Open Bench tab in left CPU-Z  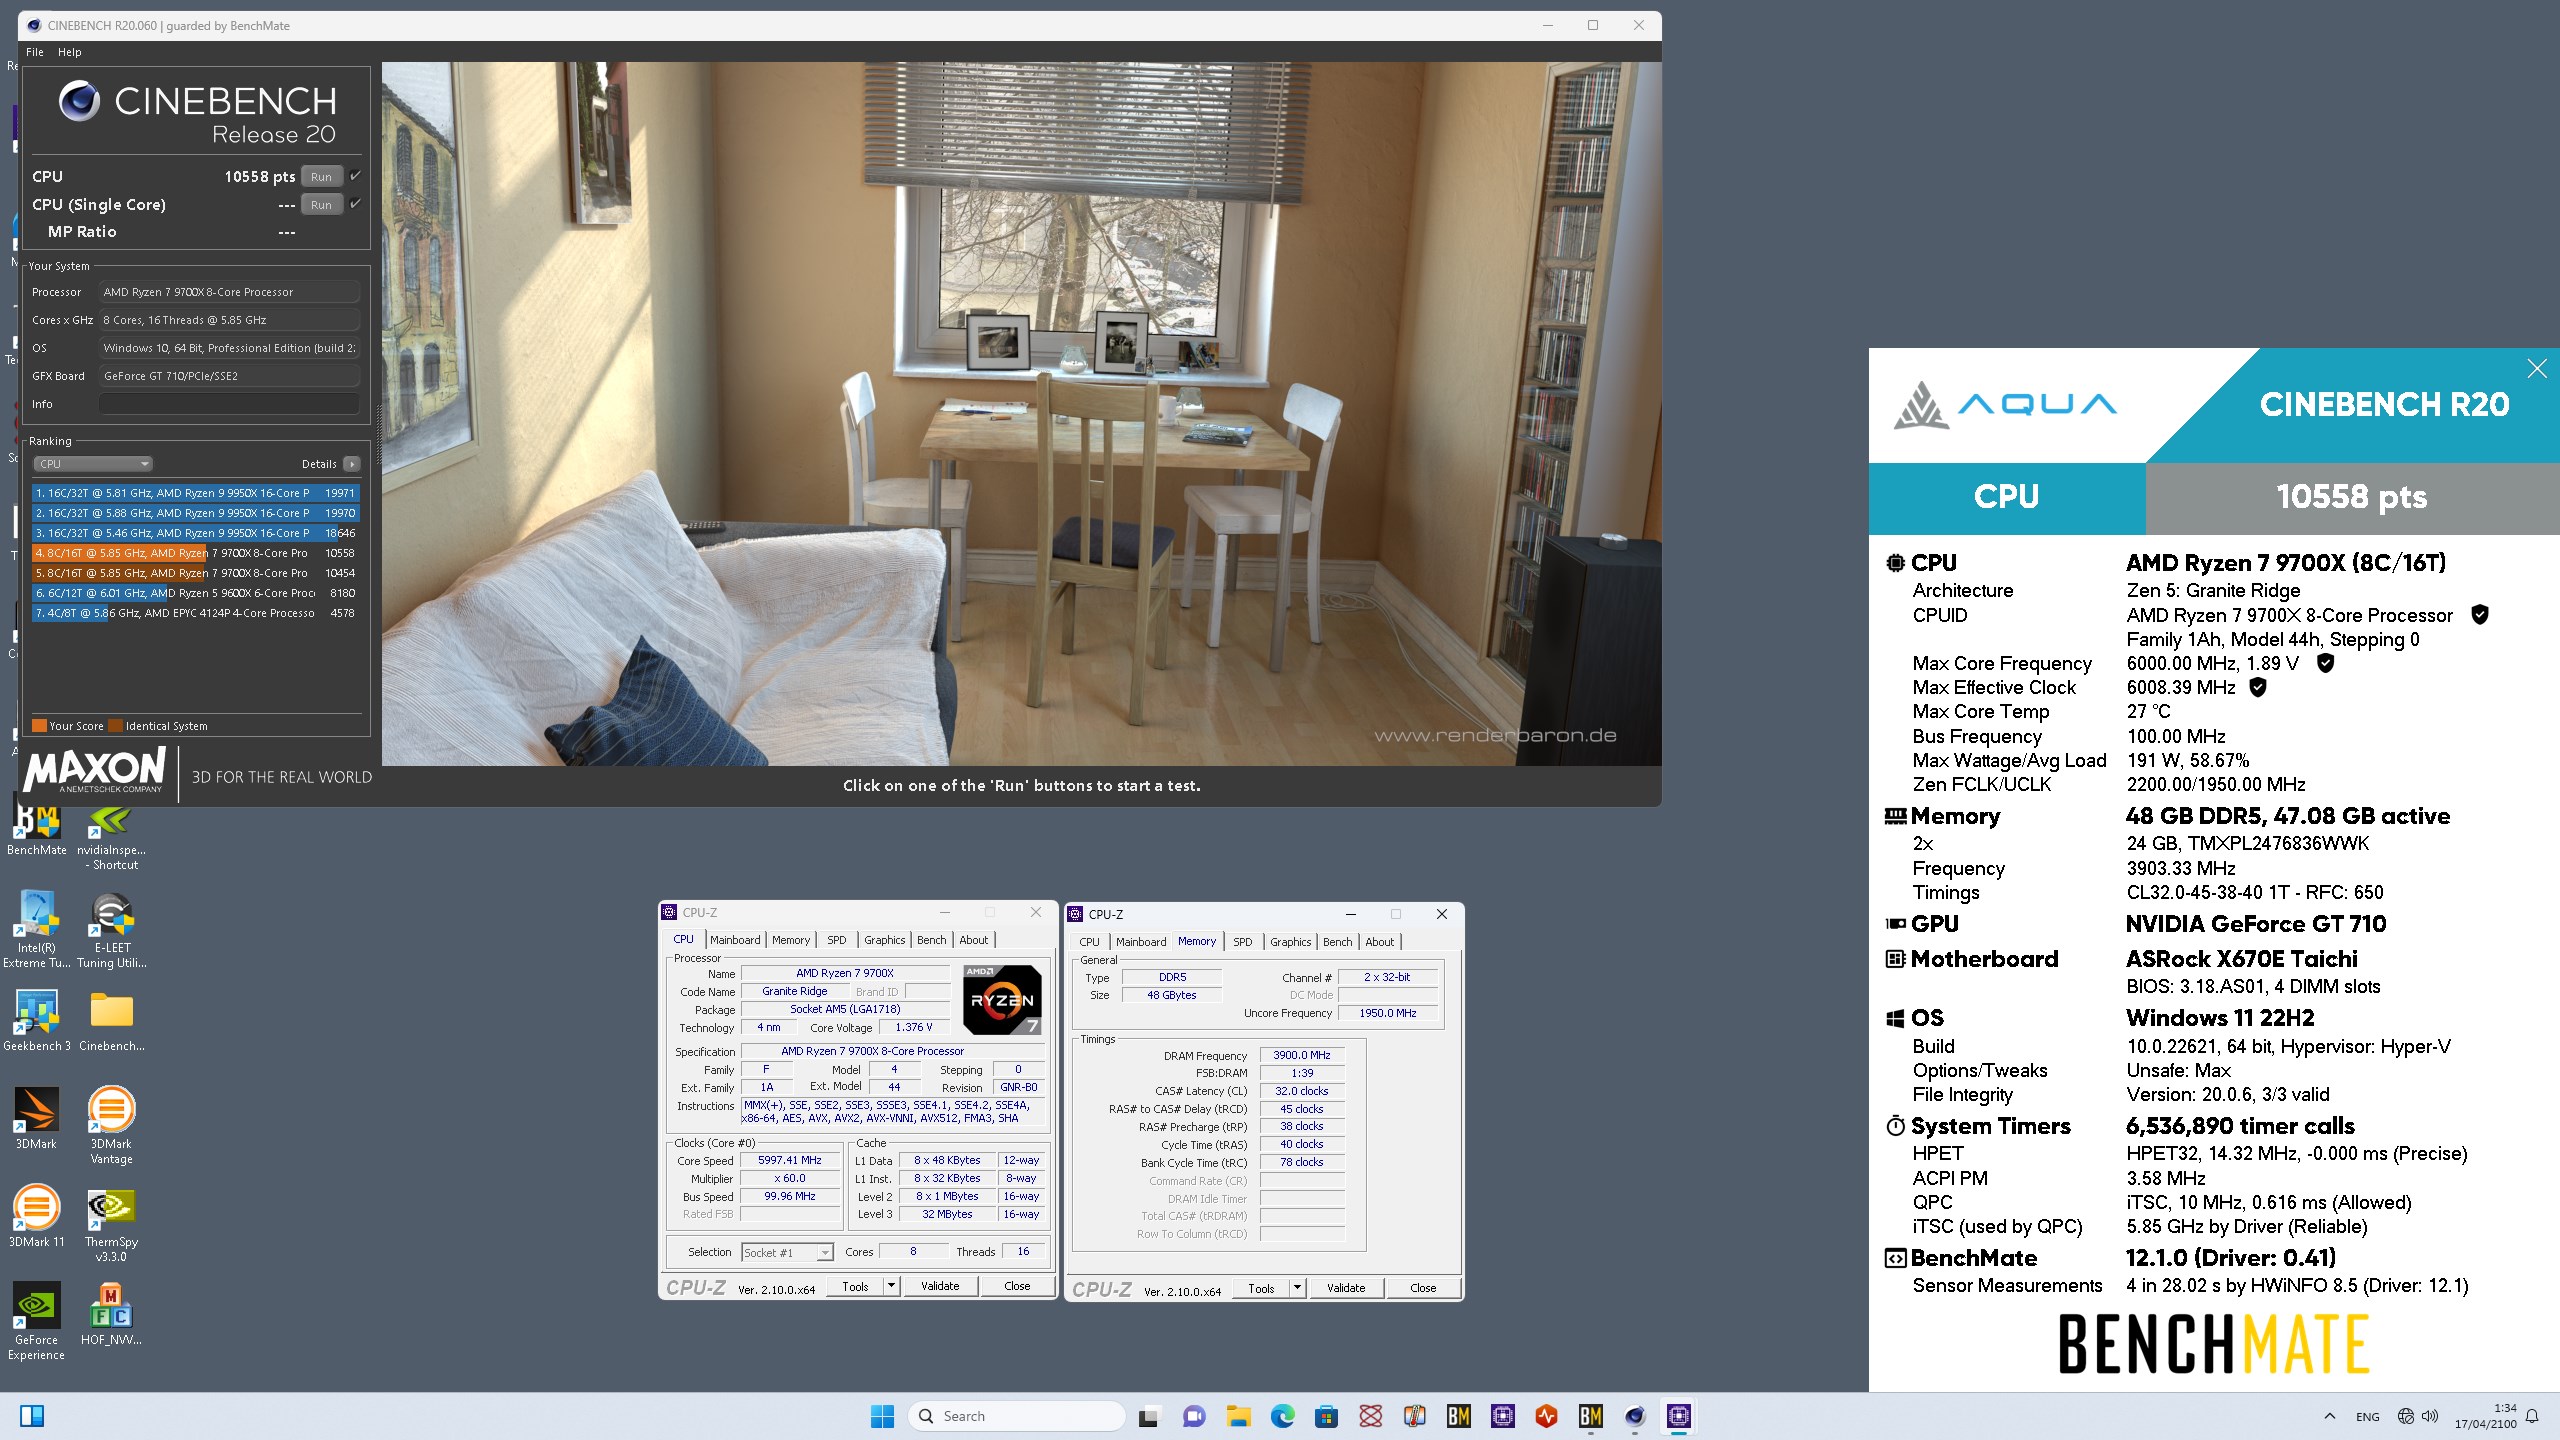coord(931,940)
